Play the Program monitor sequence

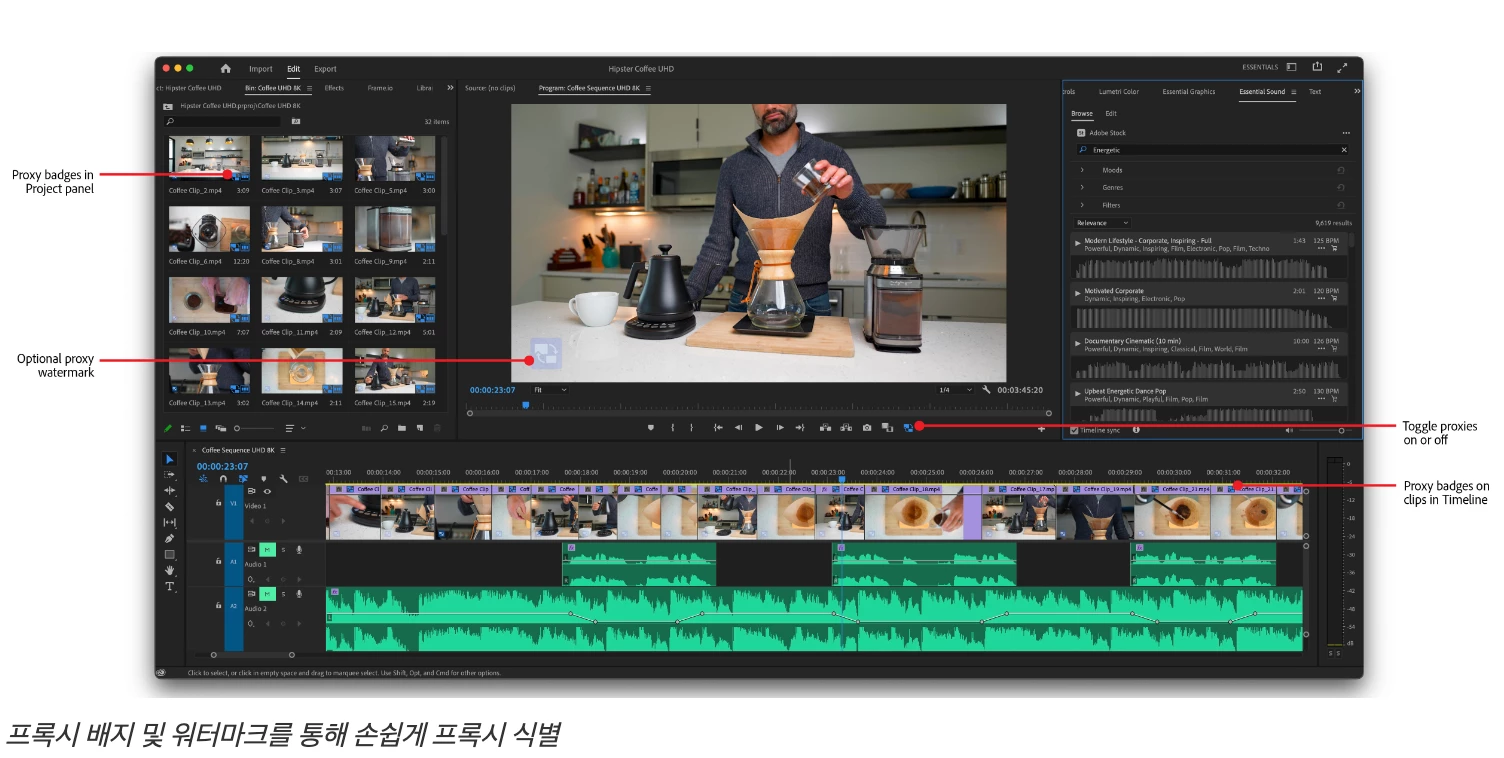click(759, 427)
